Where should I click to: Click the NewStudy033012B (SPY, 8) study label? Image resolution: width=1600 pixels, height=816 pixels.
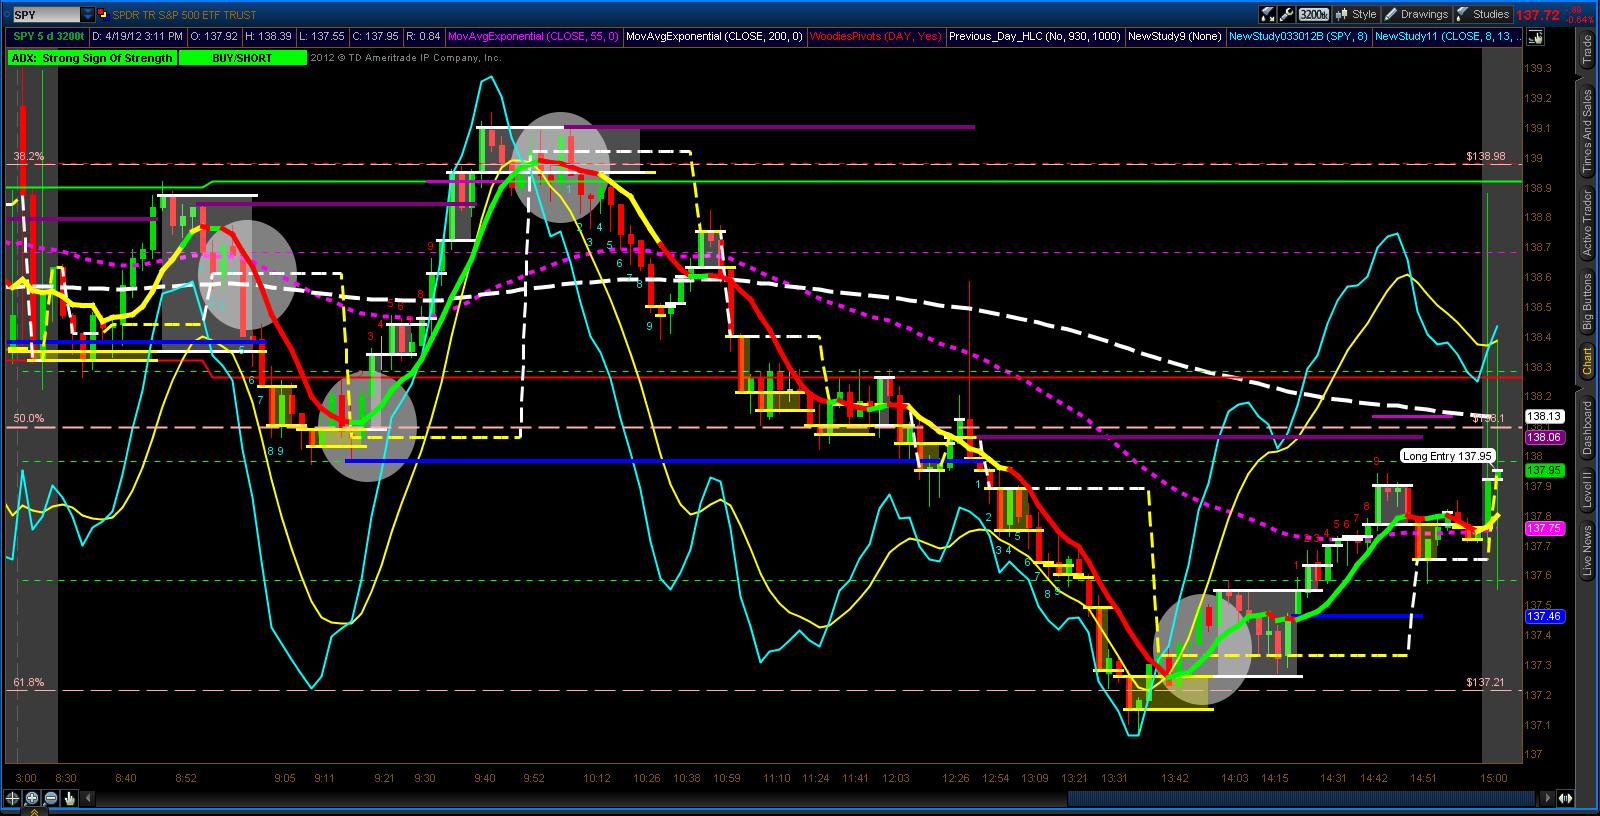click(1298, 37)
